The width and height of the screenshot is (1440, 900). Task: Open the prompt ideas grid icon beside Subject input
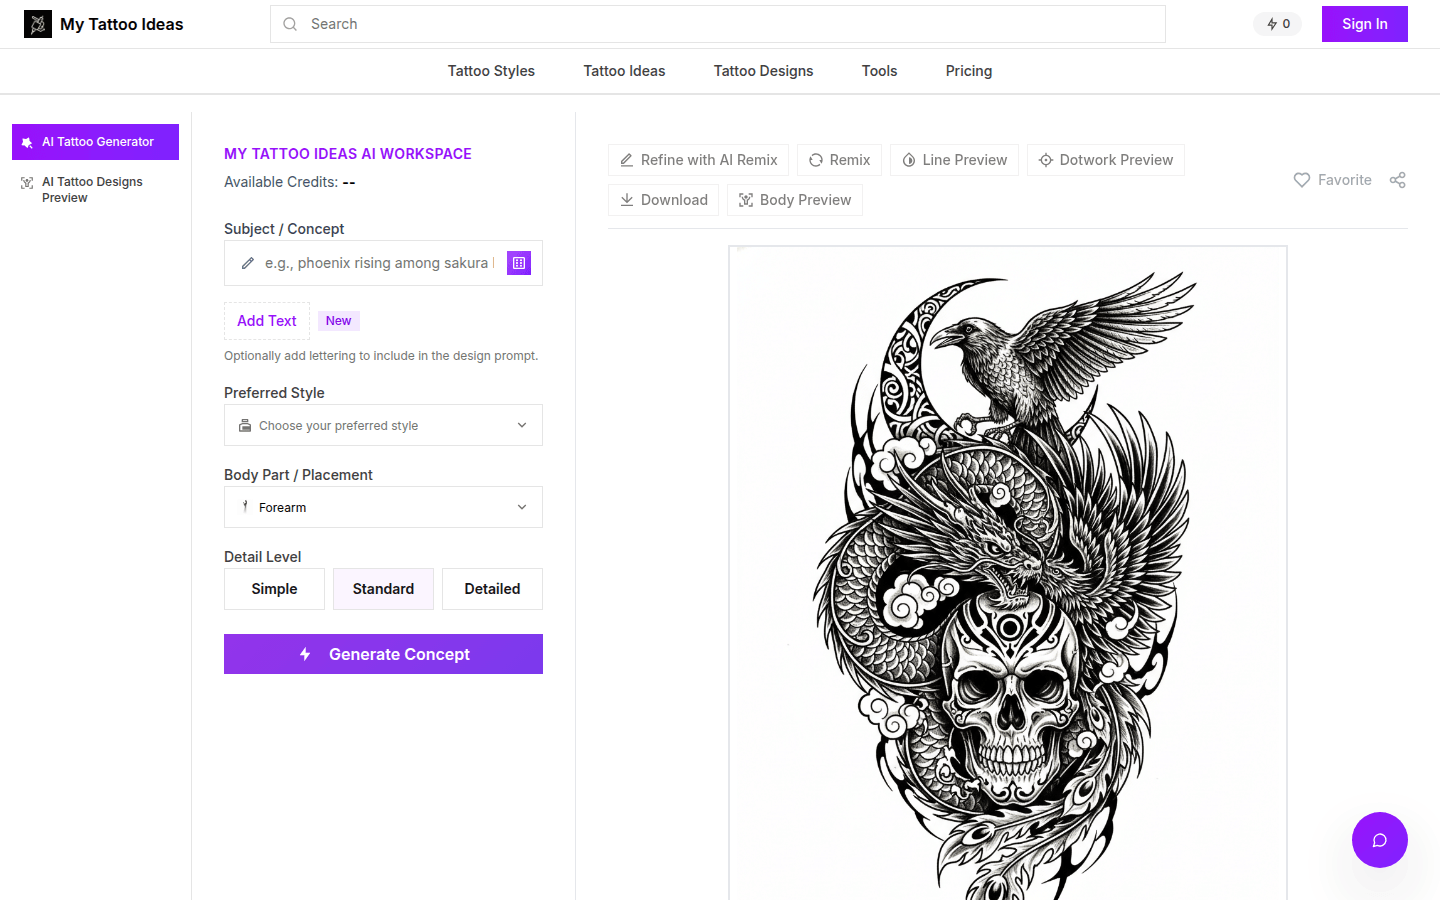tap(518, 263)
